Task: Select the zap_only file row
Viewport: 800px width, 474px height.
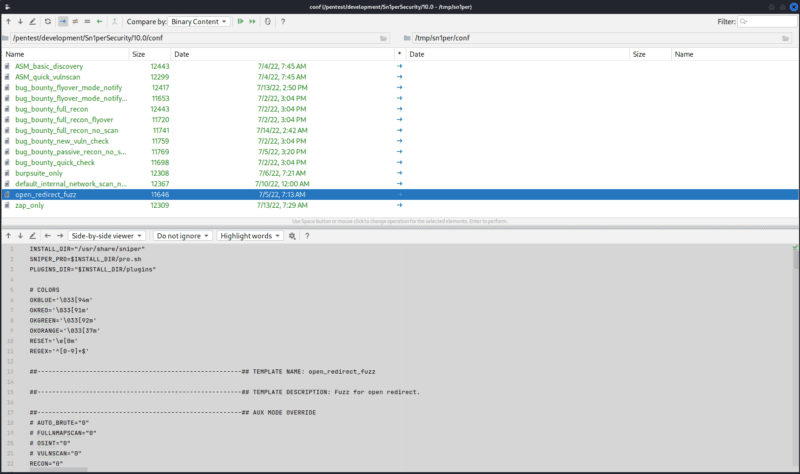Action: coord(400,206)
